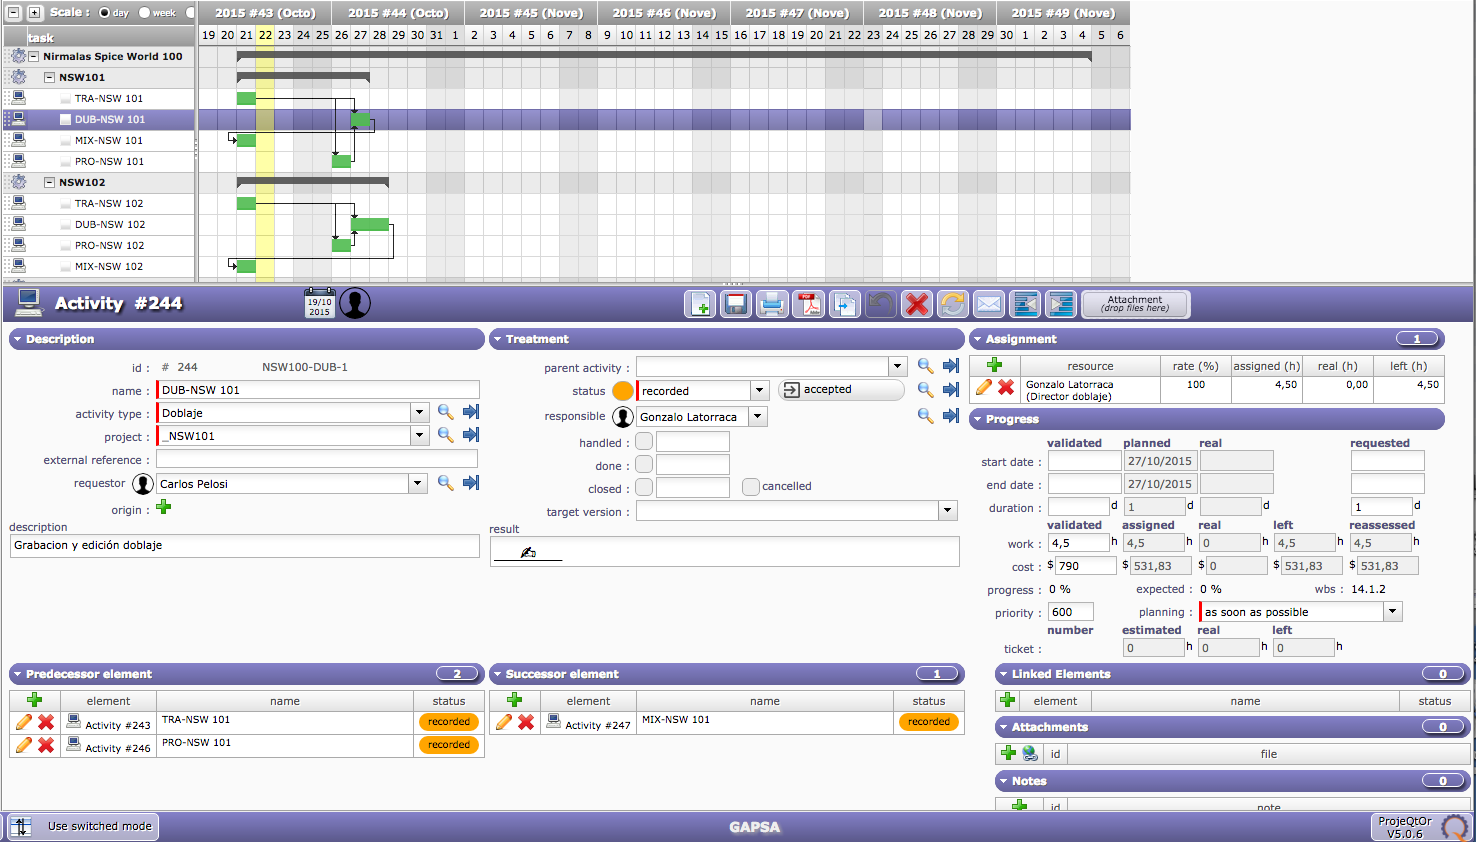The width and height of the screenshot is (1476, 842).
Task: Check the handled checkbox
Action: pos(644,442)
